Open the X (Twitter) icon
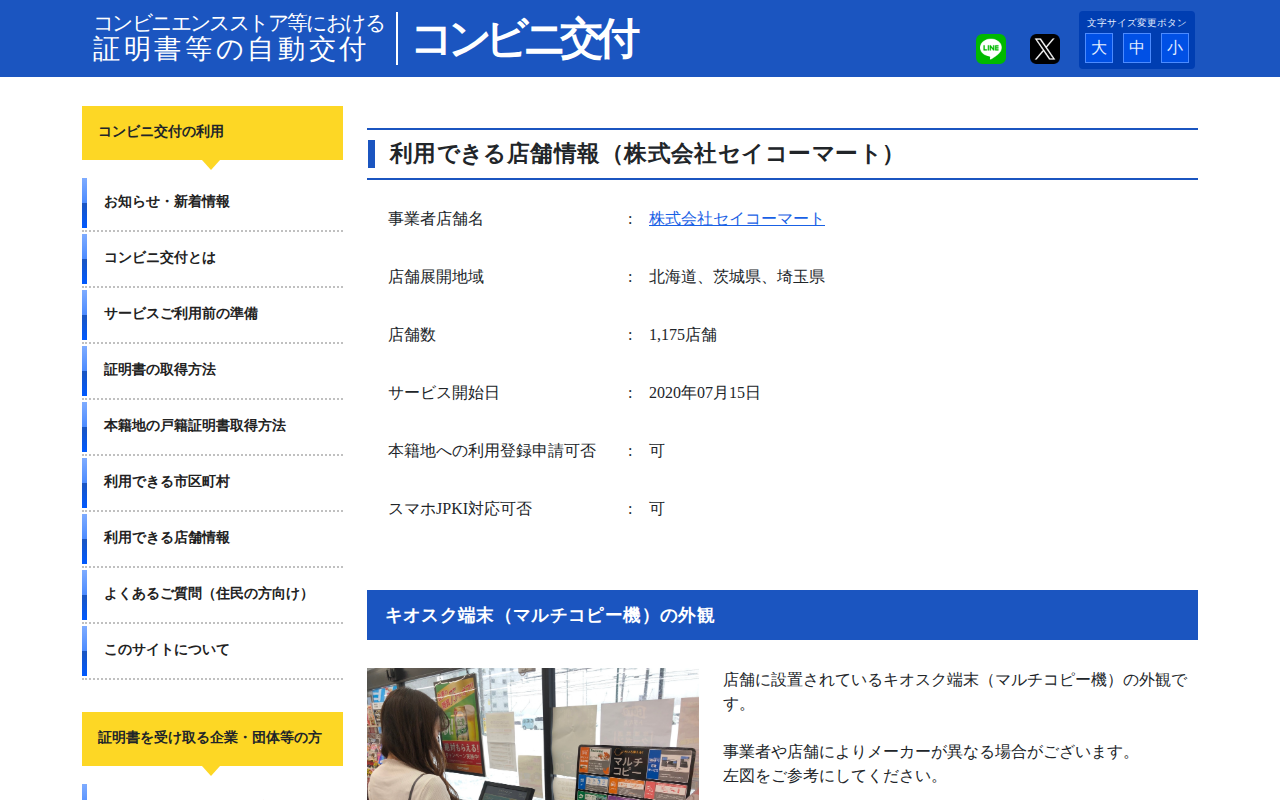The image size is (1280, 800). click(1044, 49)
